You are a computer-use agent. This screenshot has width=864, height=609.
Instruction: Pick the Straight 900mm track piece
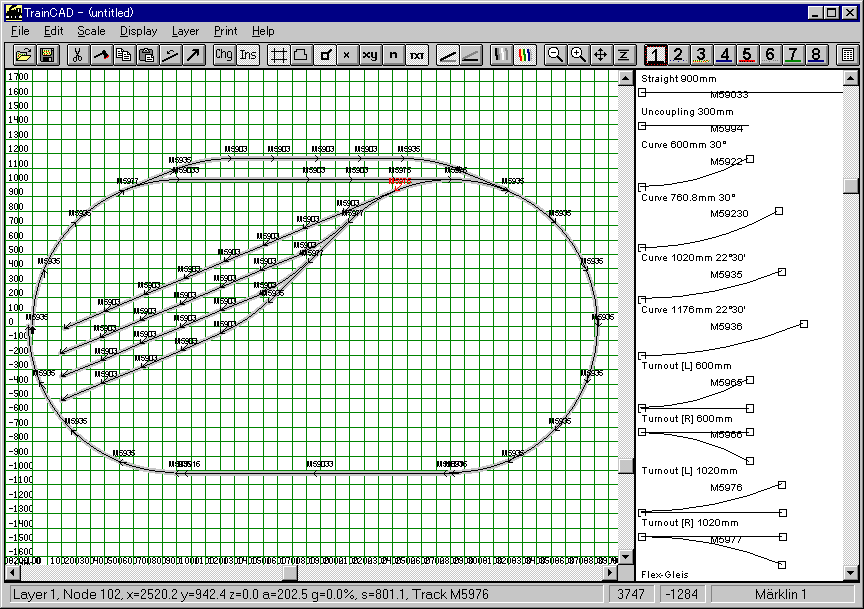(740, 87)
